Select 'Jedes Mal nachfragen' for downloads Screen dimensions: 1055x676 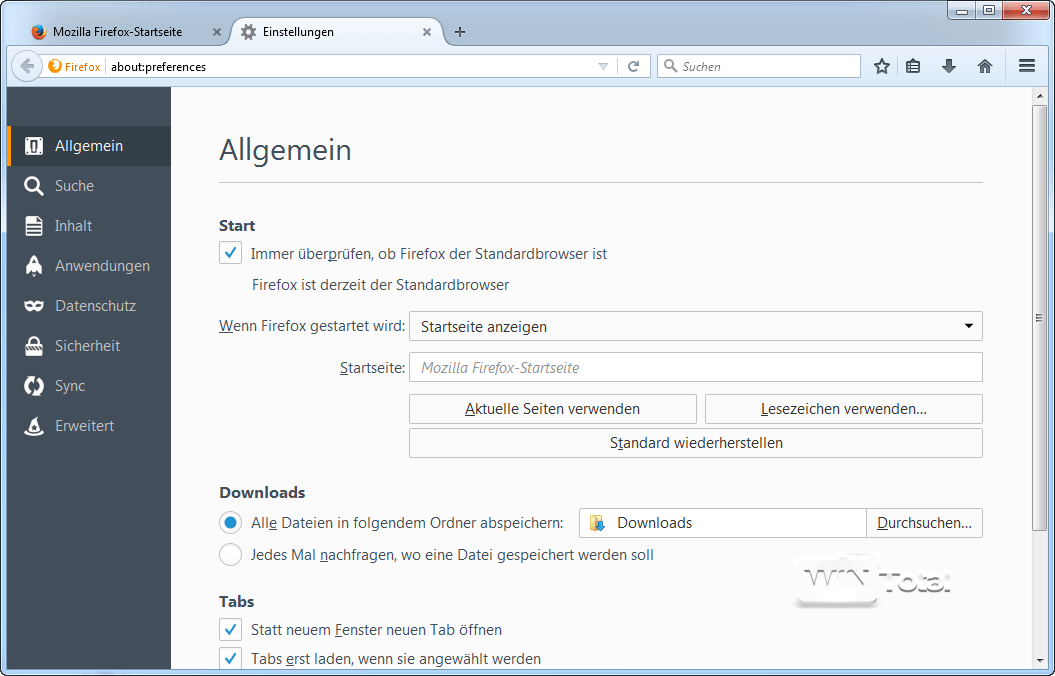(x=230, y=554)
